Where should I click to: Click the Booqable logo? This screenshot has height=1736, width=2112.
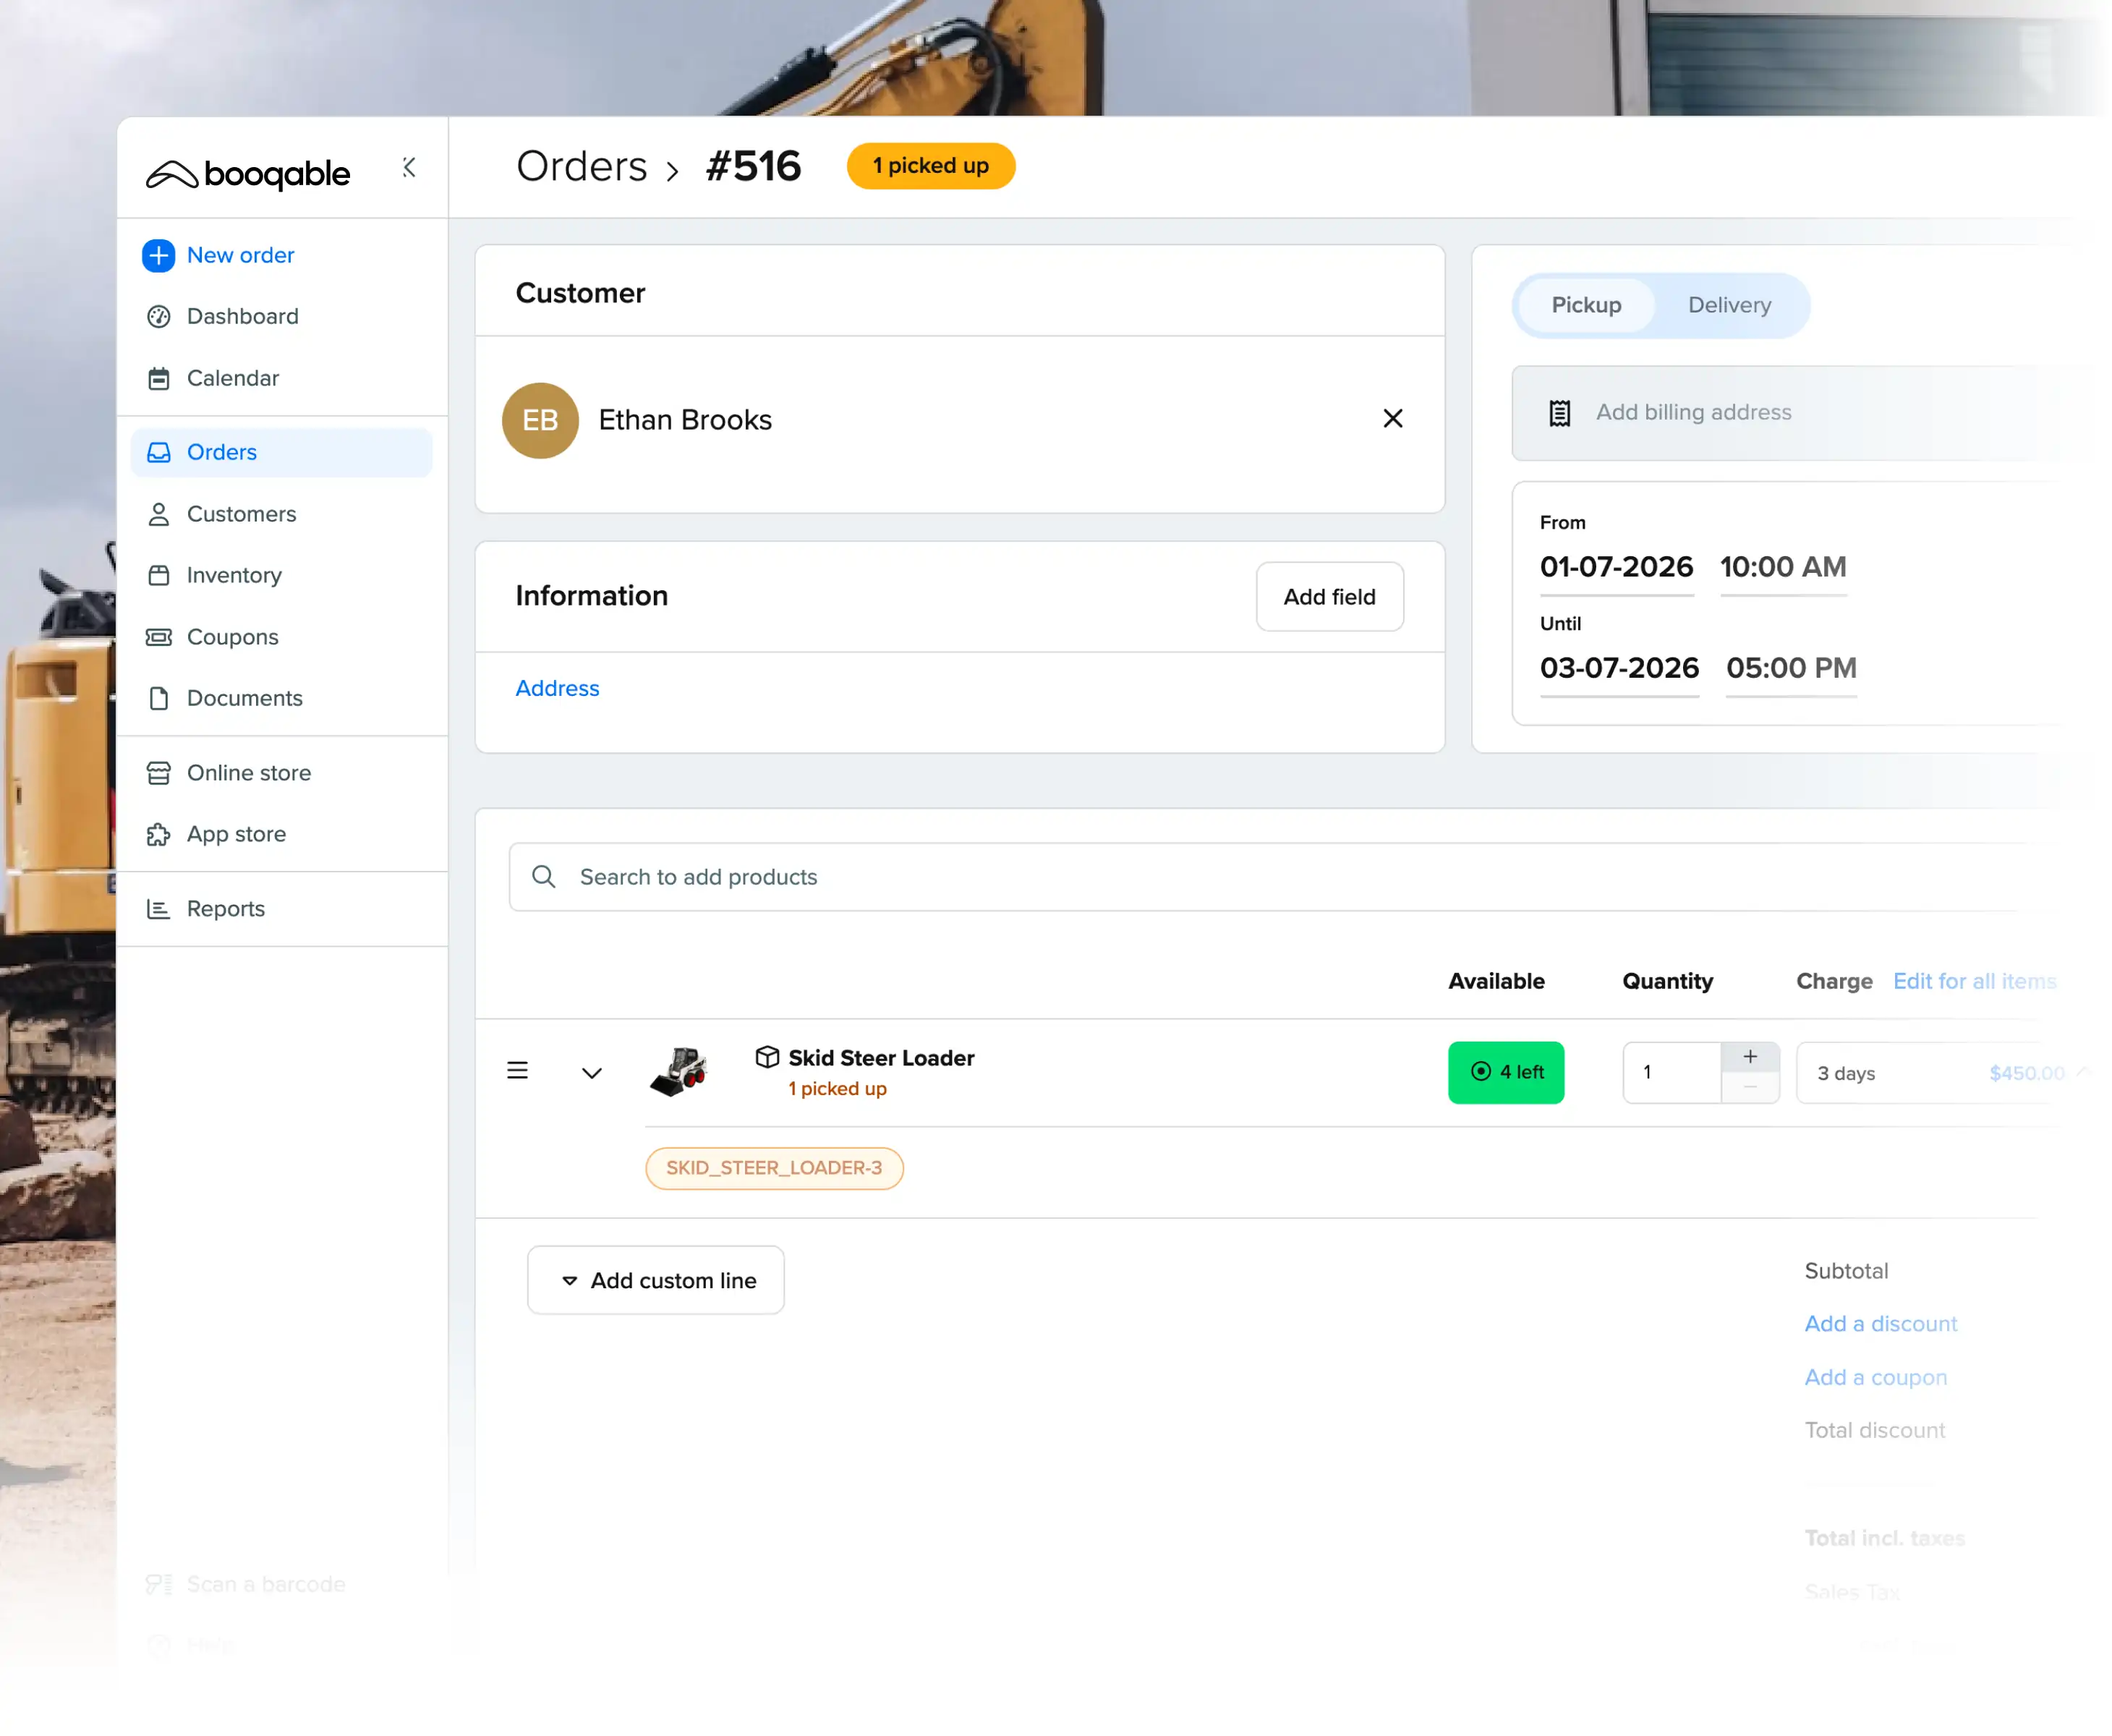click(248, 174)
